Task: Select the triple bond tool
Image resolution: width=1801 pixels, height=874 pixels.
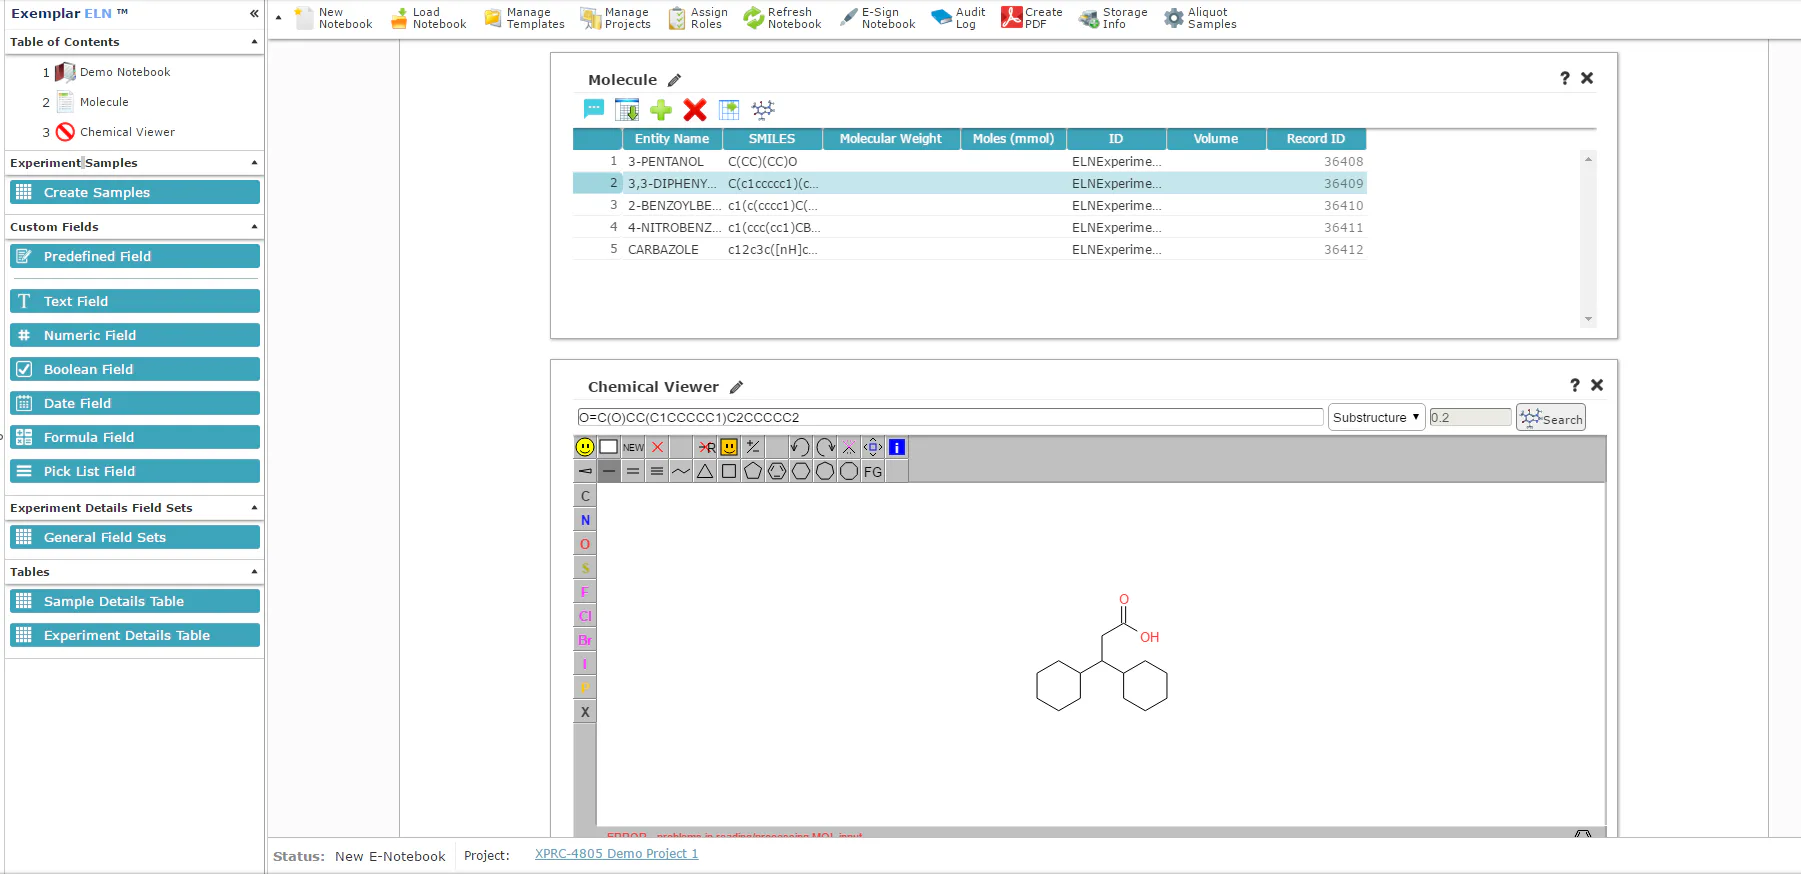Action: point(657,471)
